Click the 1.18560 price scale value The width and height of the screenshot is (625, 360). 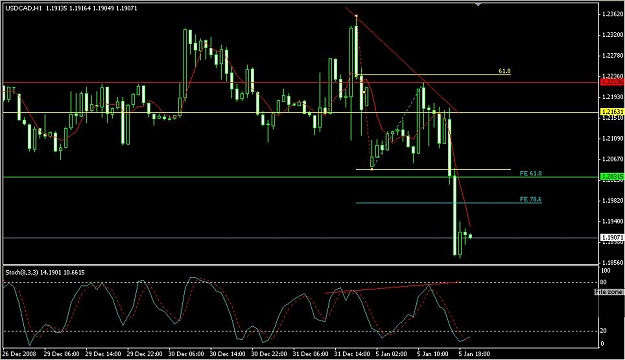pyautogui.click(x=612, y=263)
